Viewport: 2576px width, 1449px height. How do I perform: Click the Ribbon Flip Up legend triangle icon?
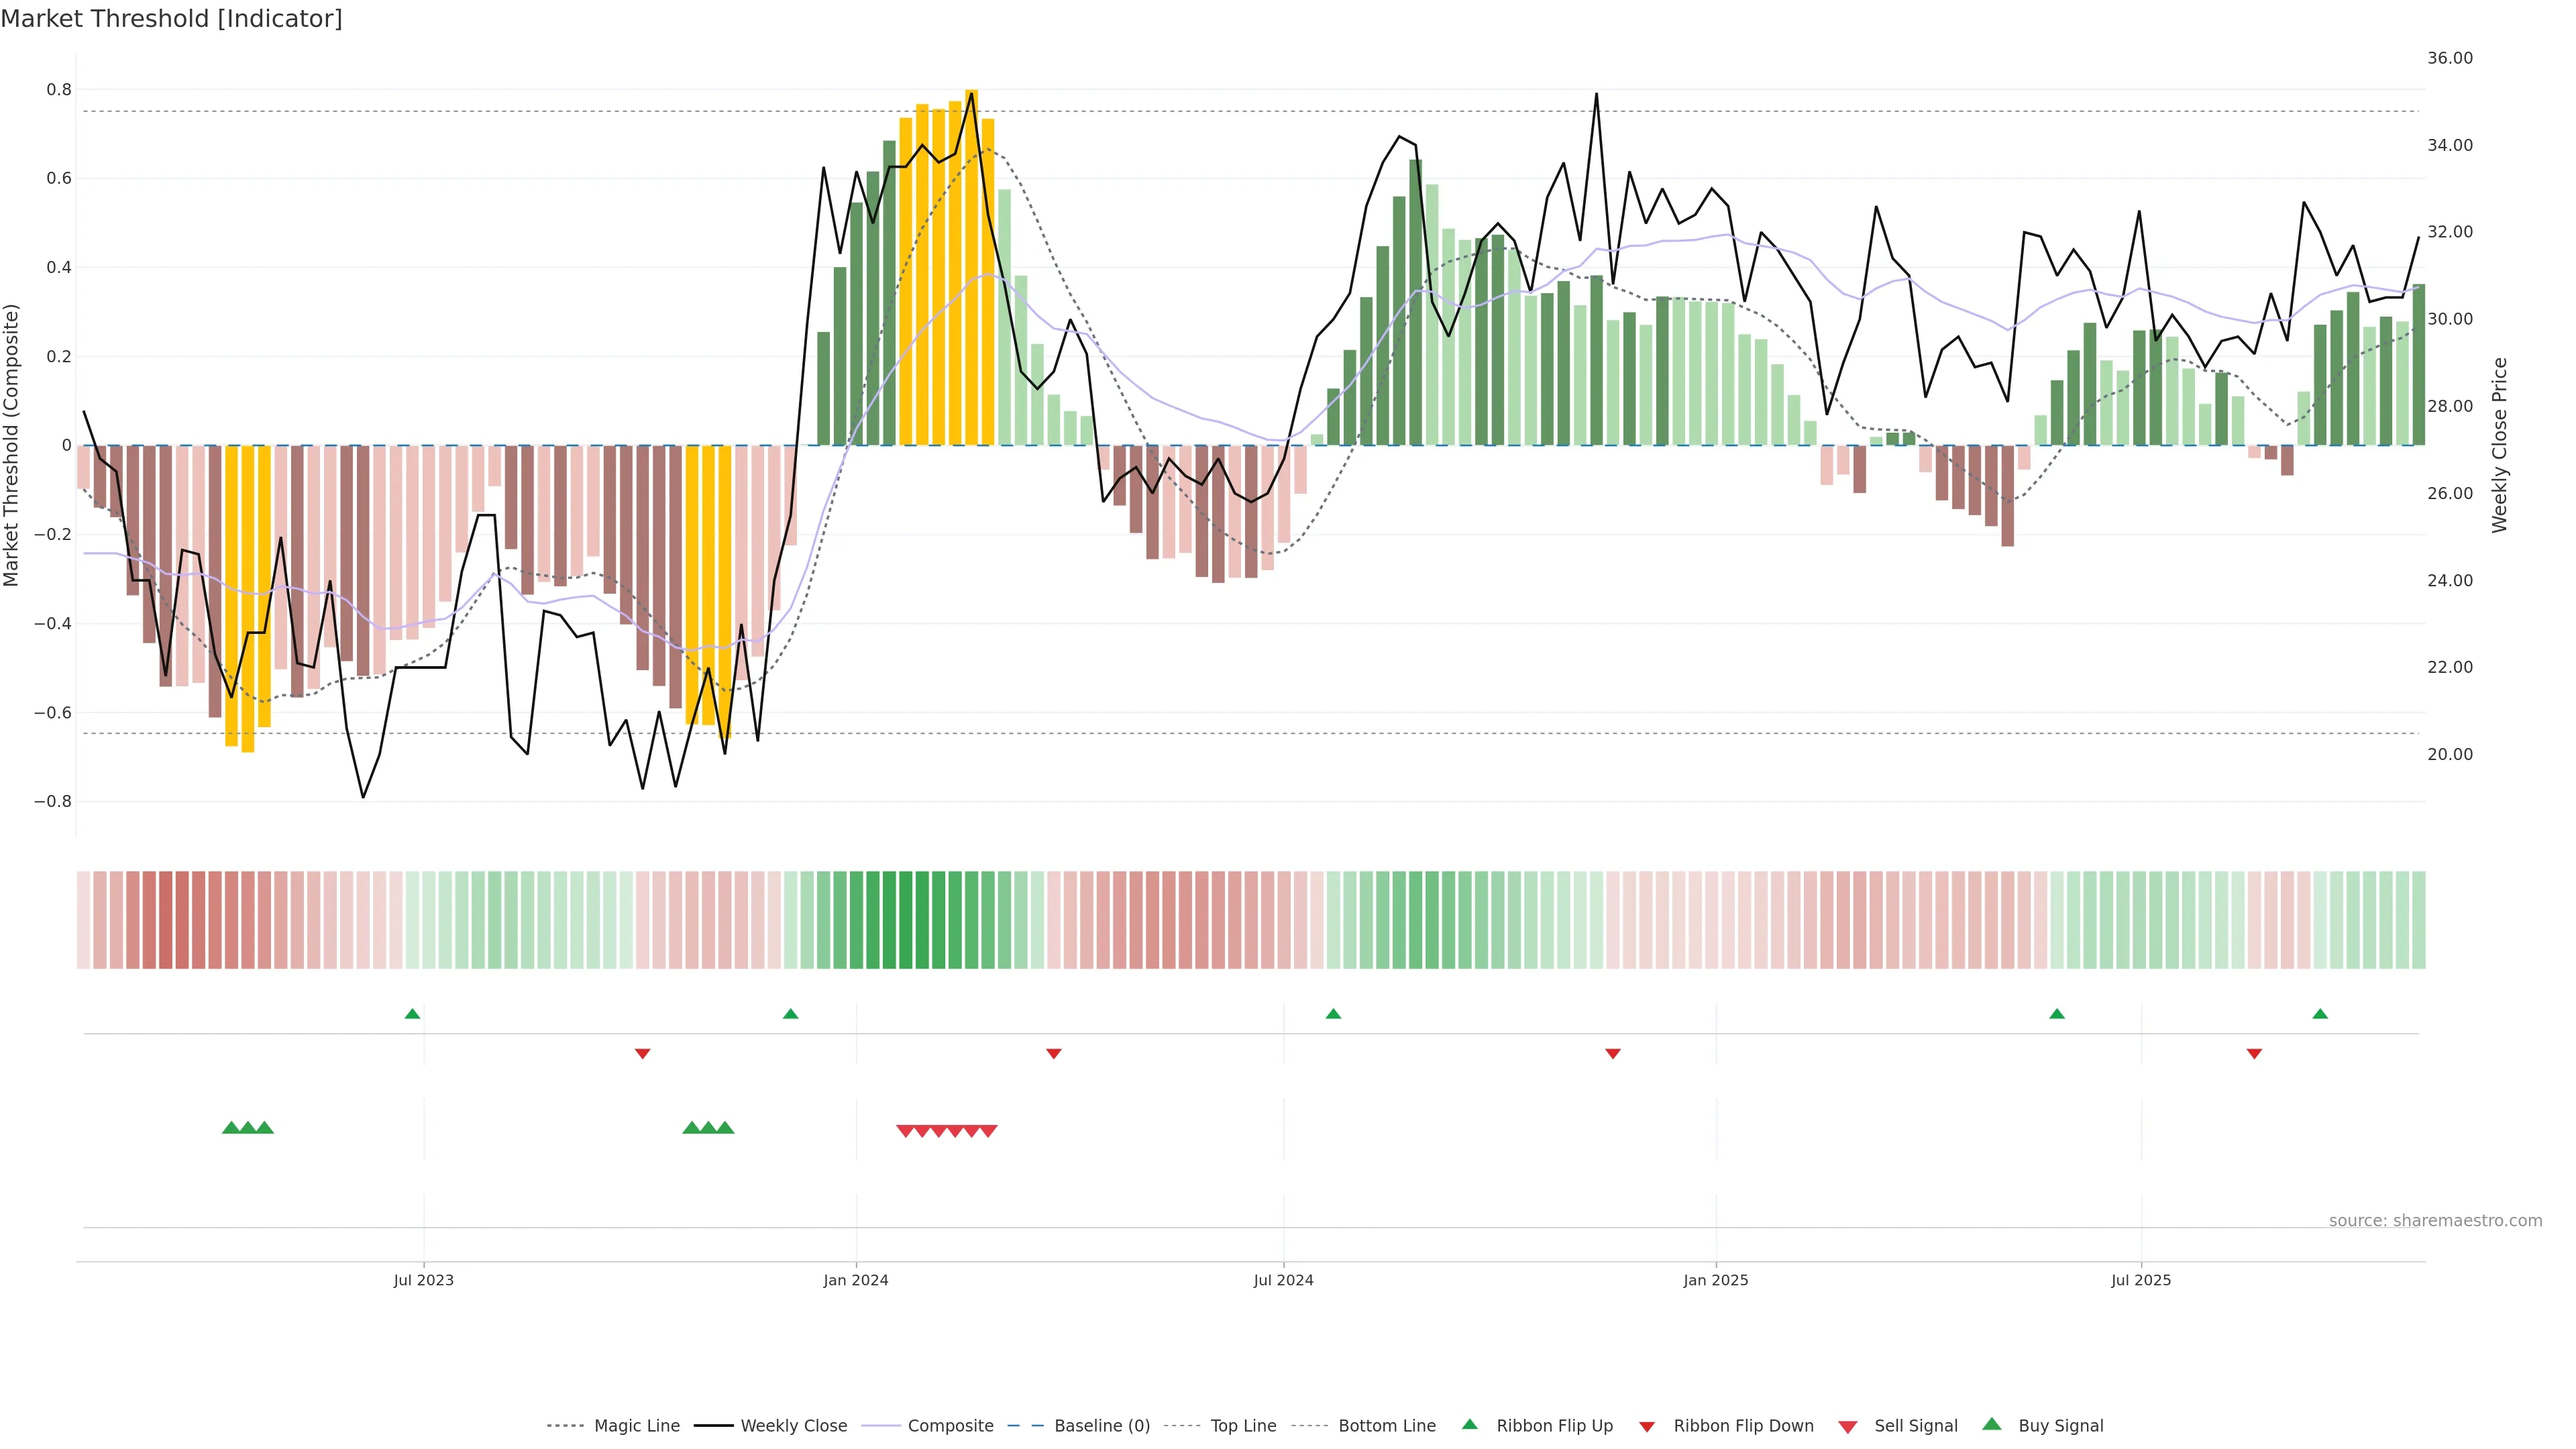(1469, 1424)
